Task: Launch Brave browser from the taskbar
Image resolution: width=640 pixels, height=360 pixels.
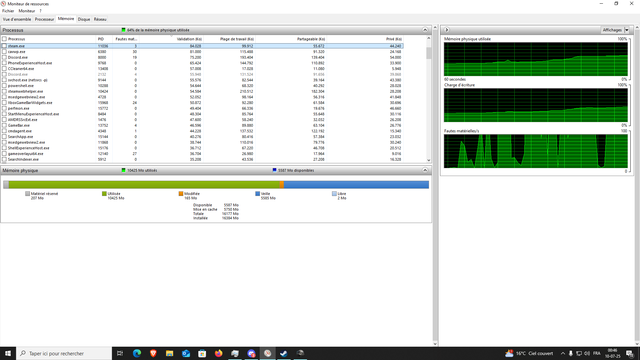Action: 153,353
